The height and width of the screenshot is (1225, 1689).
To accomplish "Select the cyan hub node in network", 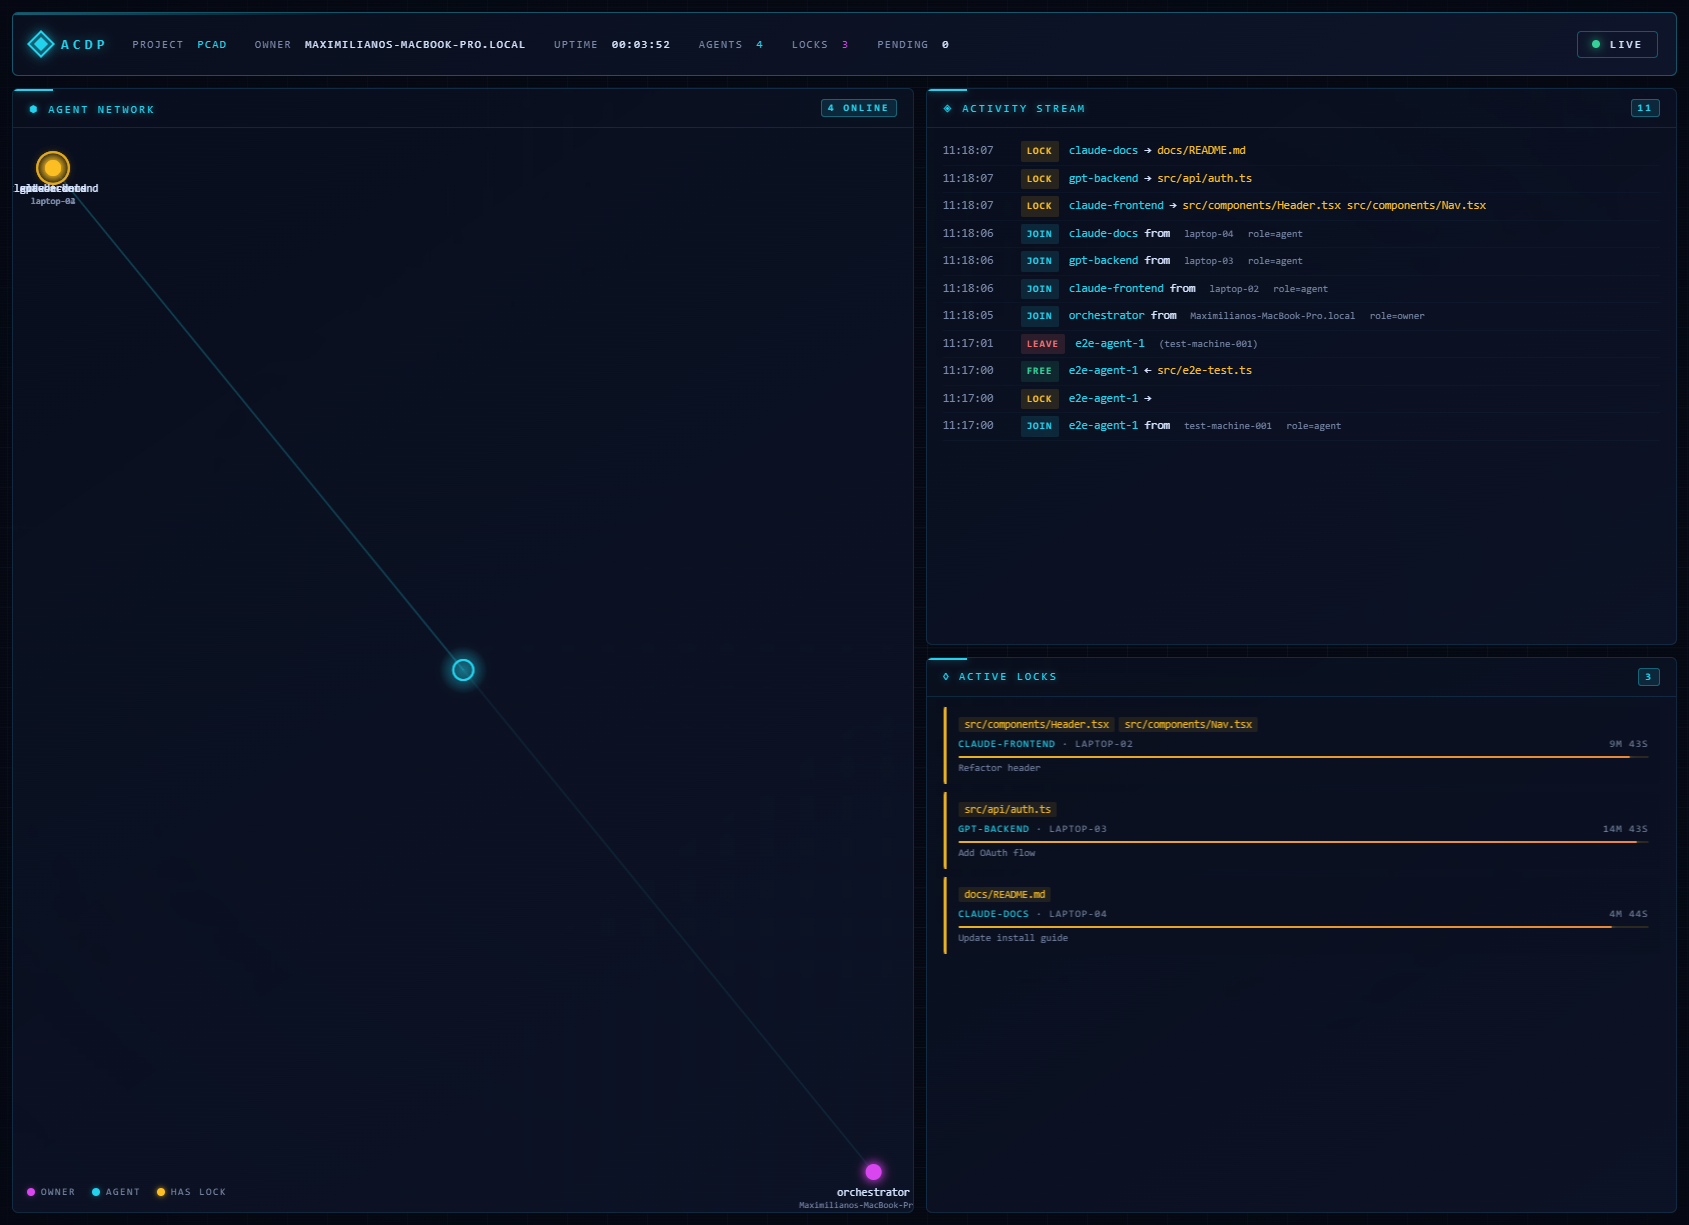I will [x=463, y=670].
